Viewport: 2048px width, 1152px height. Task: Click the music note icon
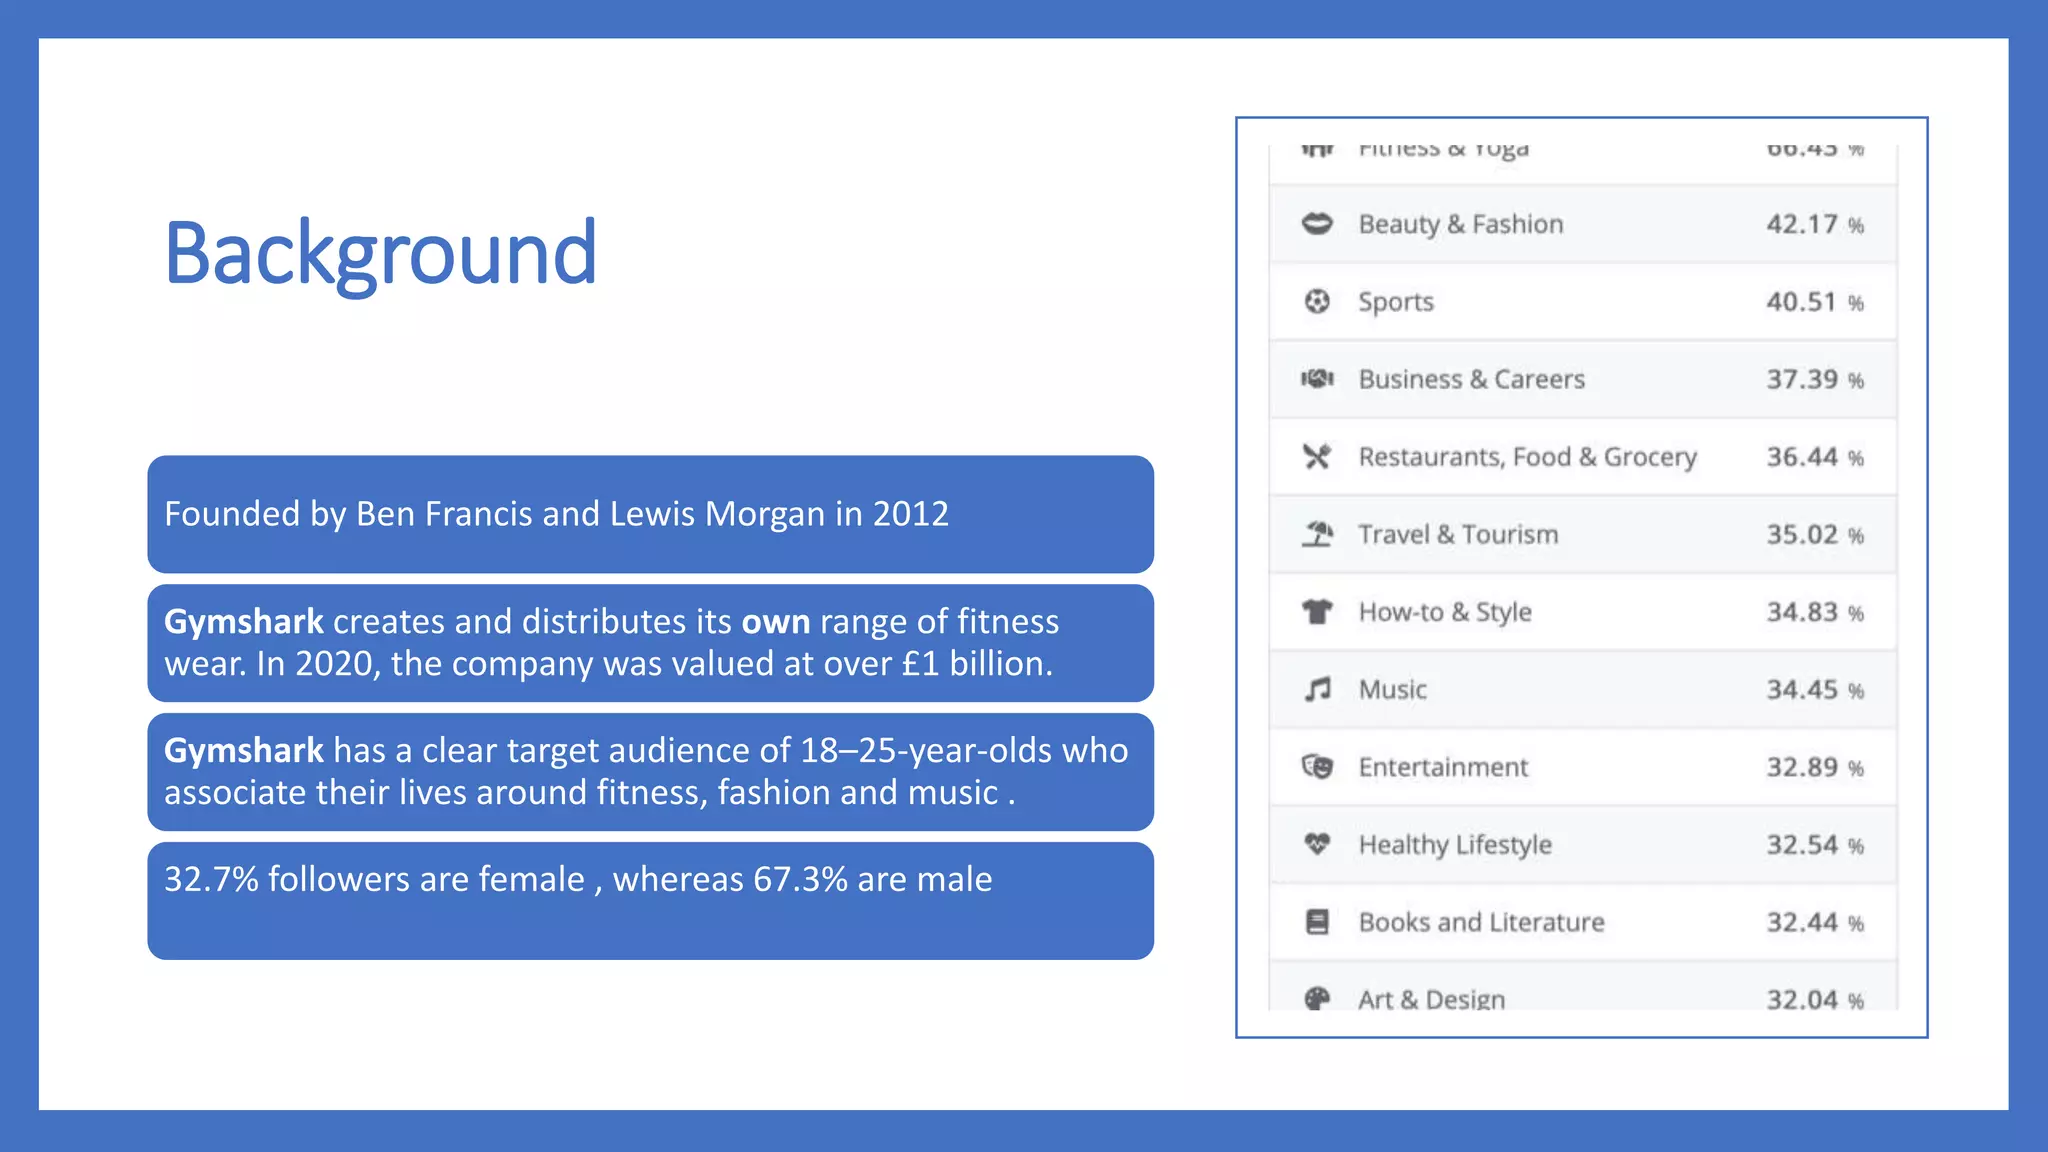[x=1317, y=689]
